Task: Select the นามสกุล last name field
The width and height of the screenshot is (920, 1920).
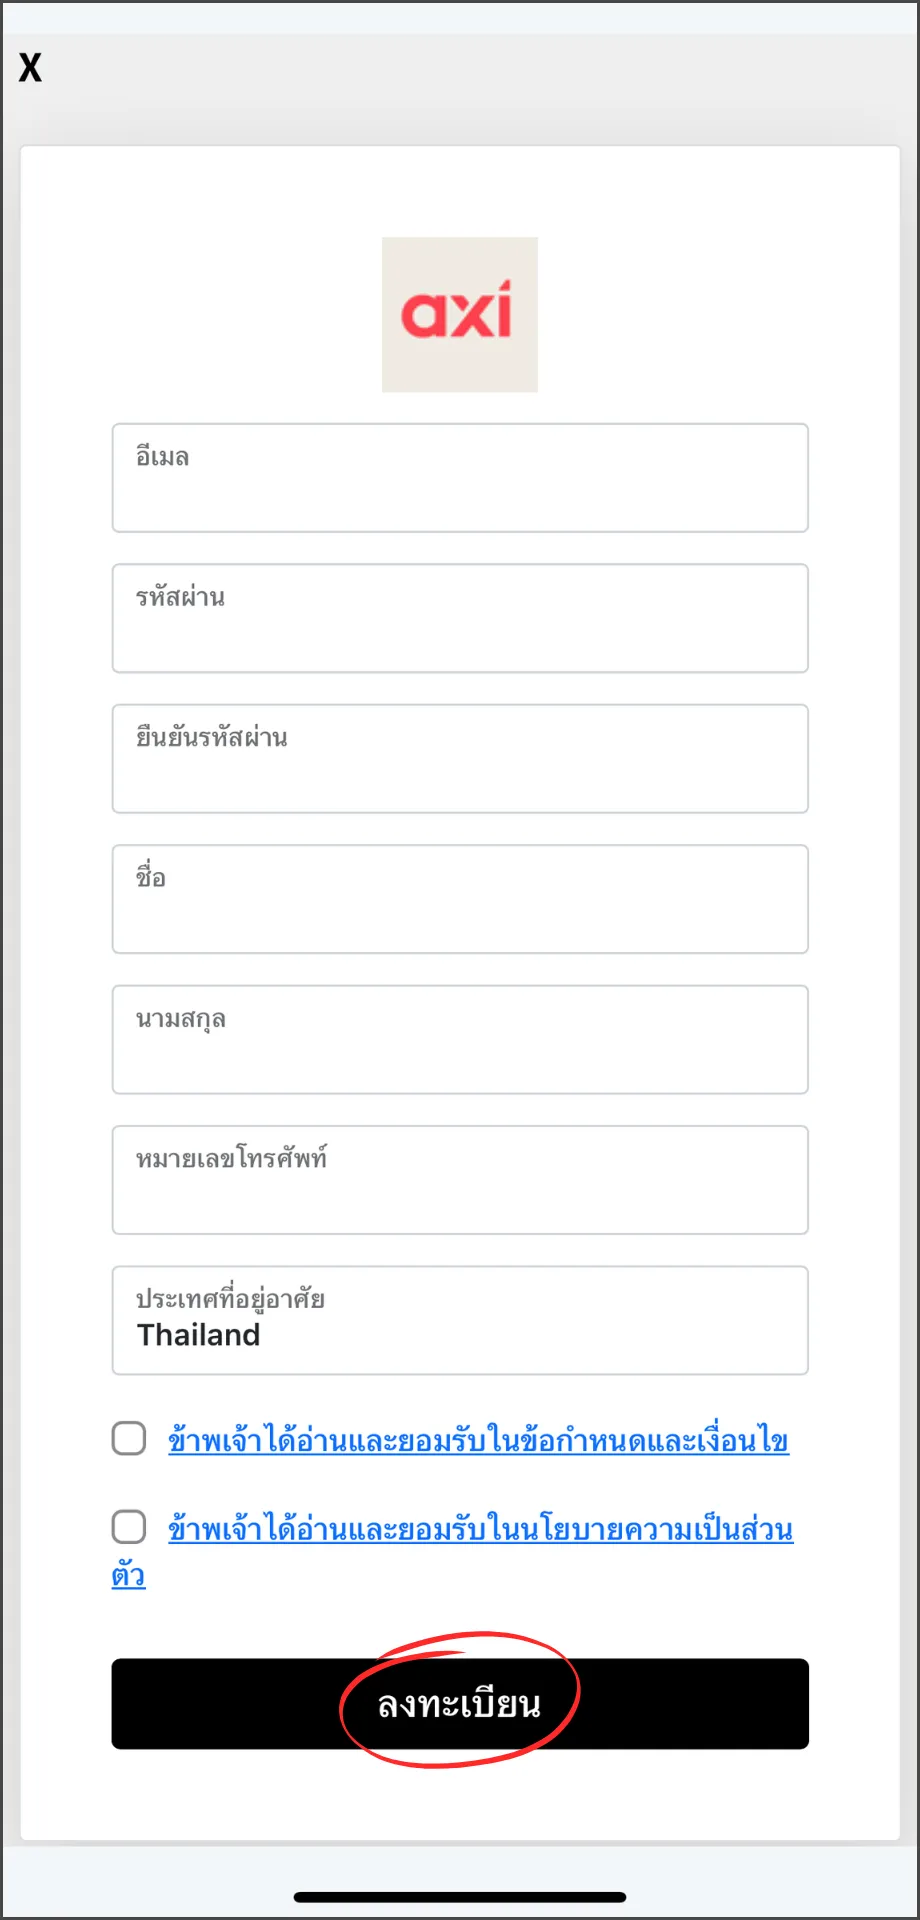Action: [460, 1040]
